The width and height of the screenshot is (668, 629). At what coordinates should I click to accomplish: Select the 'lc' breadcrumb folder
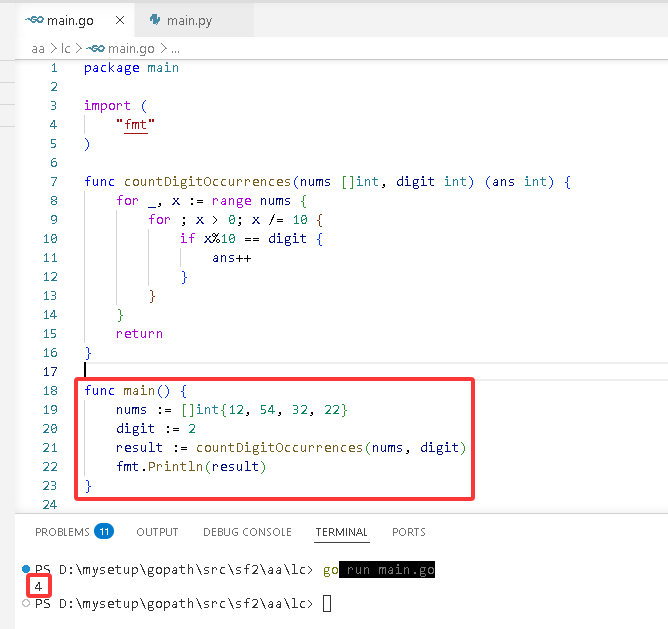tap(66, 49)
